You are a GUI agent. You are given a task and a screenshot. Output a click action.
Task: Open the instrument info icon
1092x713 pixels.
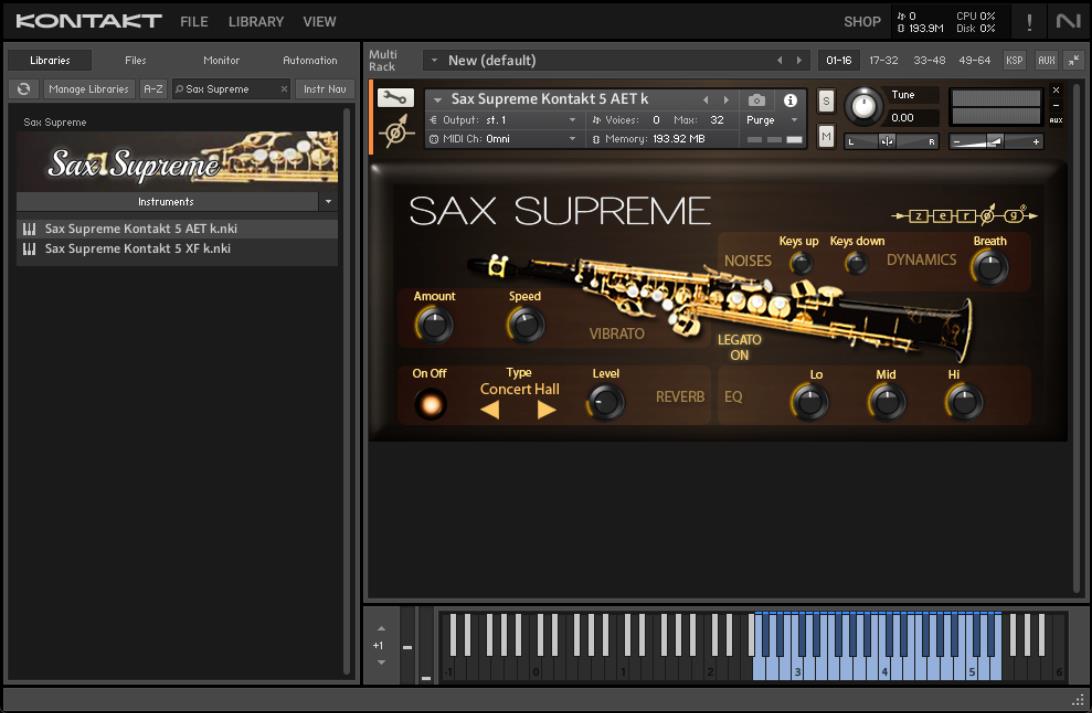[790, 100]
